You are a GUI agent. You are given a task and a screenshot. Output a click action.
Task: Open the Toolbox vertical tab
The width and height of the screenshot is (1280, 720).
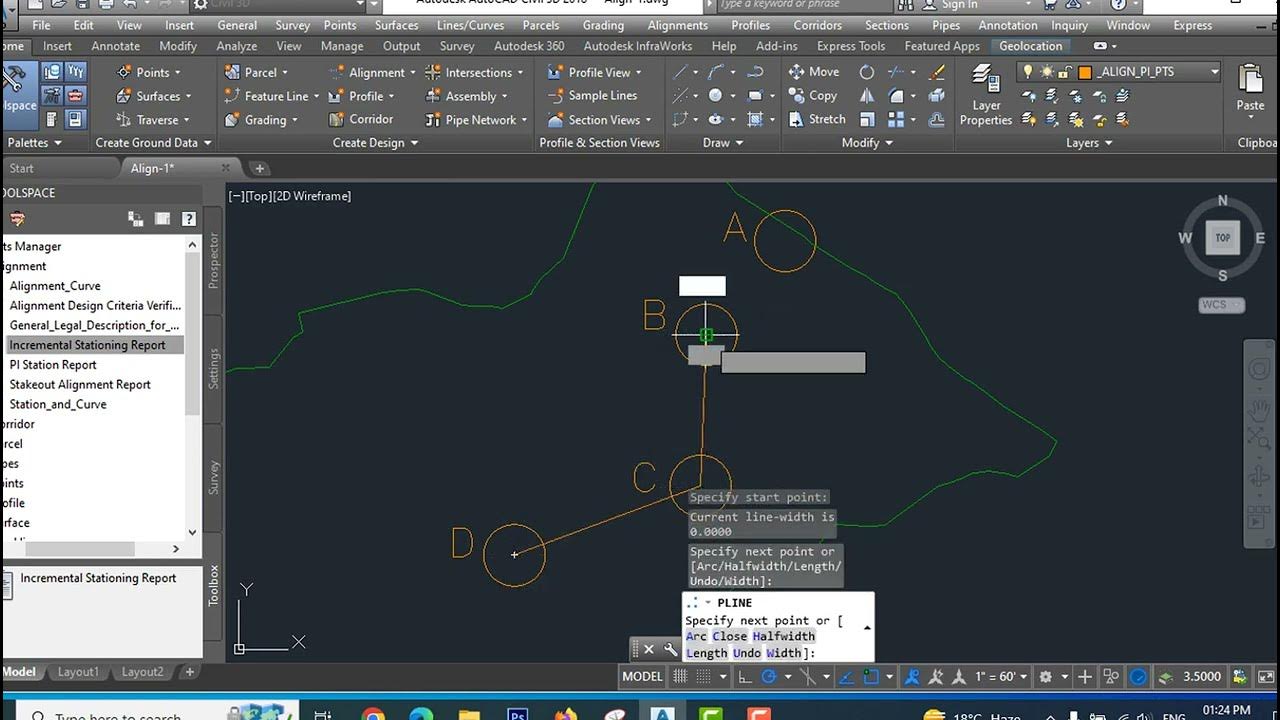pos(213,586)
